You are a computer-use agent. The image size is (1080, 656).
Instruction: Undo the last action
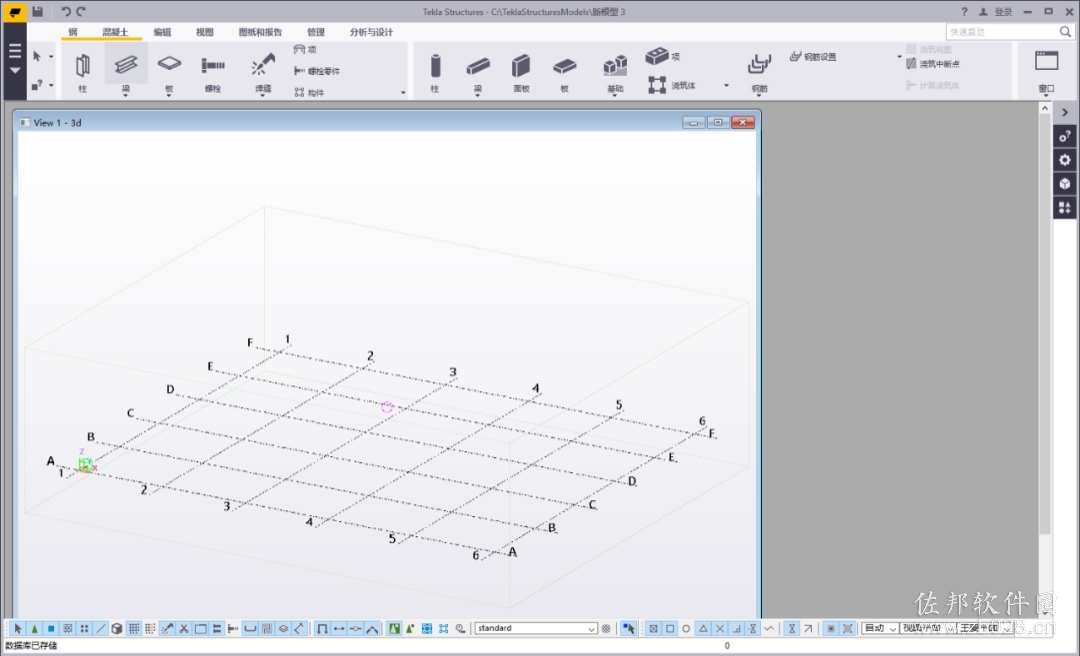65,11
